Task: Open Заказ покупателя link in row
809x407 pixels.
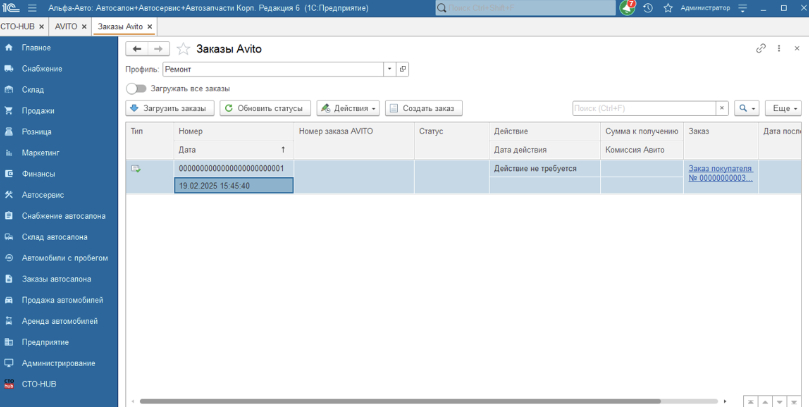Action: coord(721,173)
